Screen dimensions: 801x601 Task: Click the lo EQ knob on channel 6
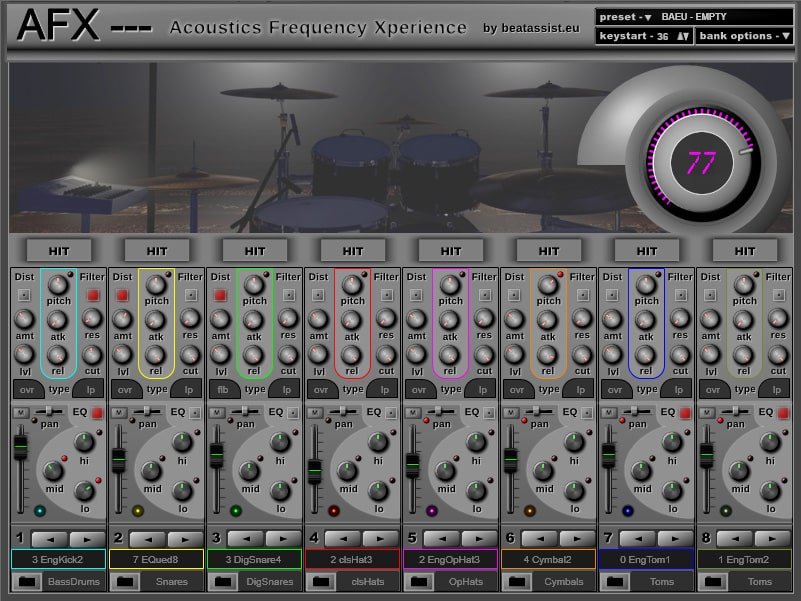(x=574, y=491)
